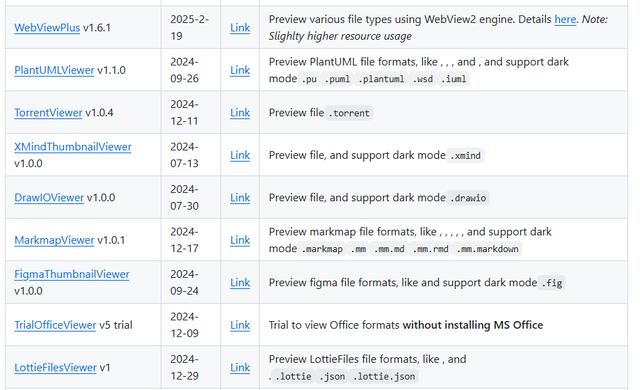Open the FigmaThumbnailViewer plugin page

click(x=72, y=274)
